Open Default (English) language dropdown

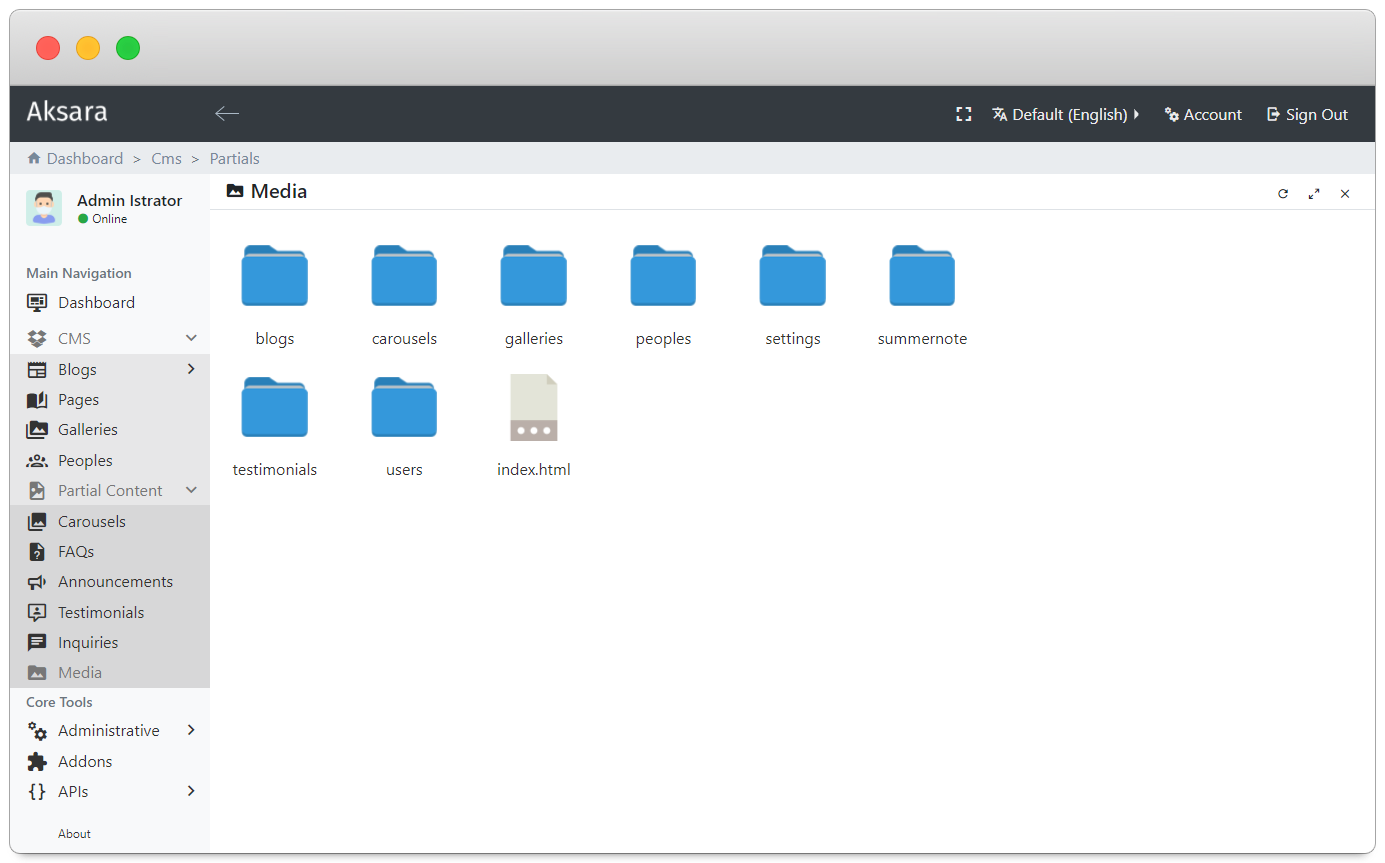[1065, 114]
